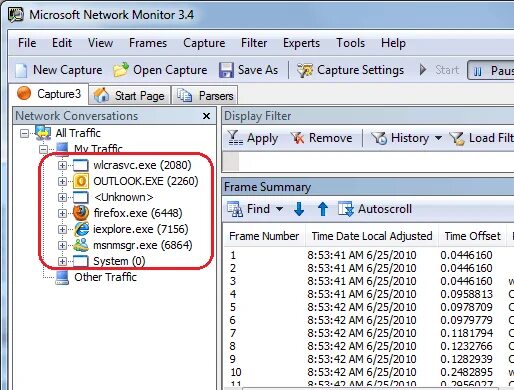Select the My Traffic tree label
514x390 pixels.
(x=98, y=149)
